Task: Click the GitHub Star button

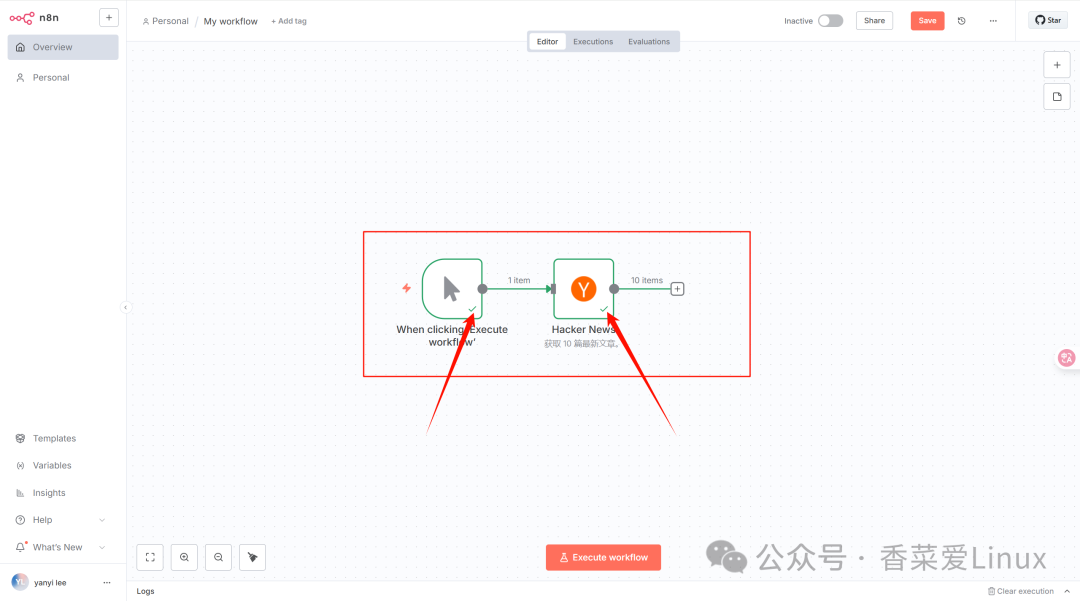Action: 1048,21
